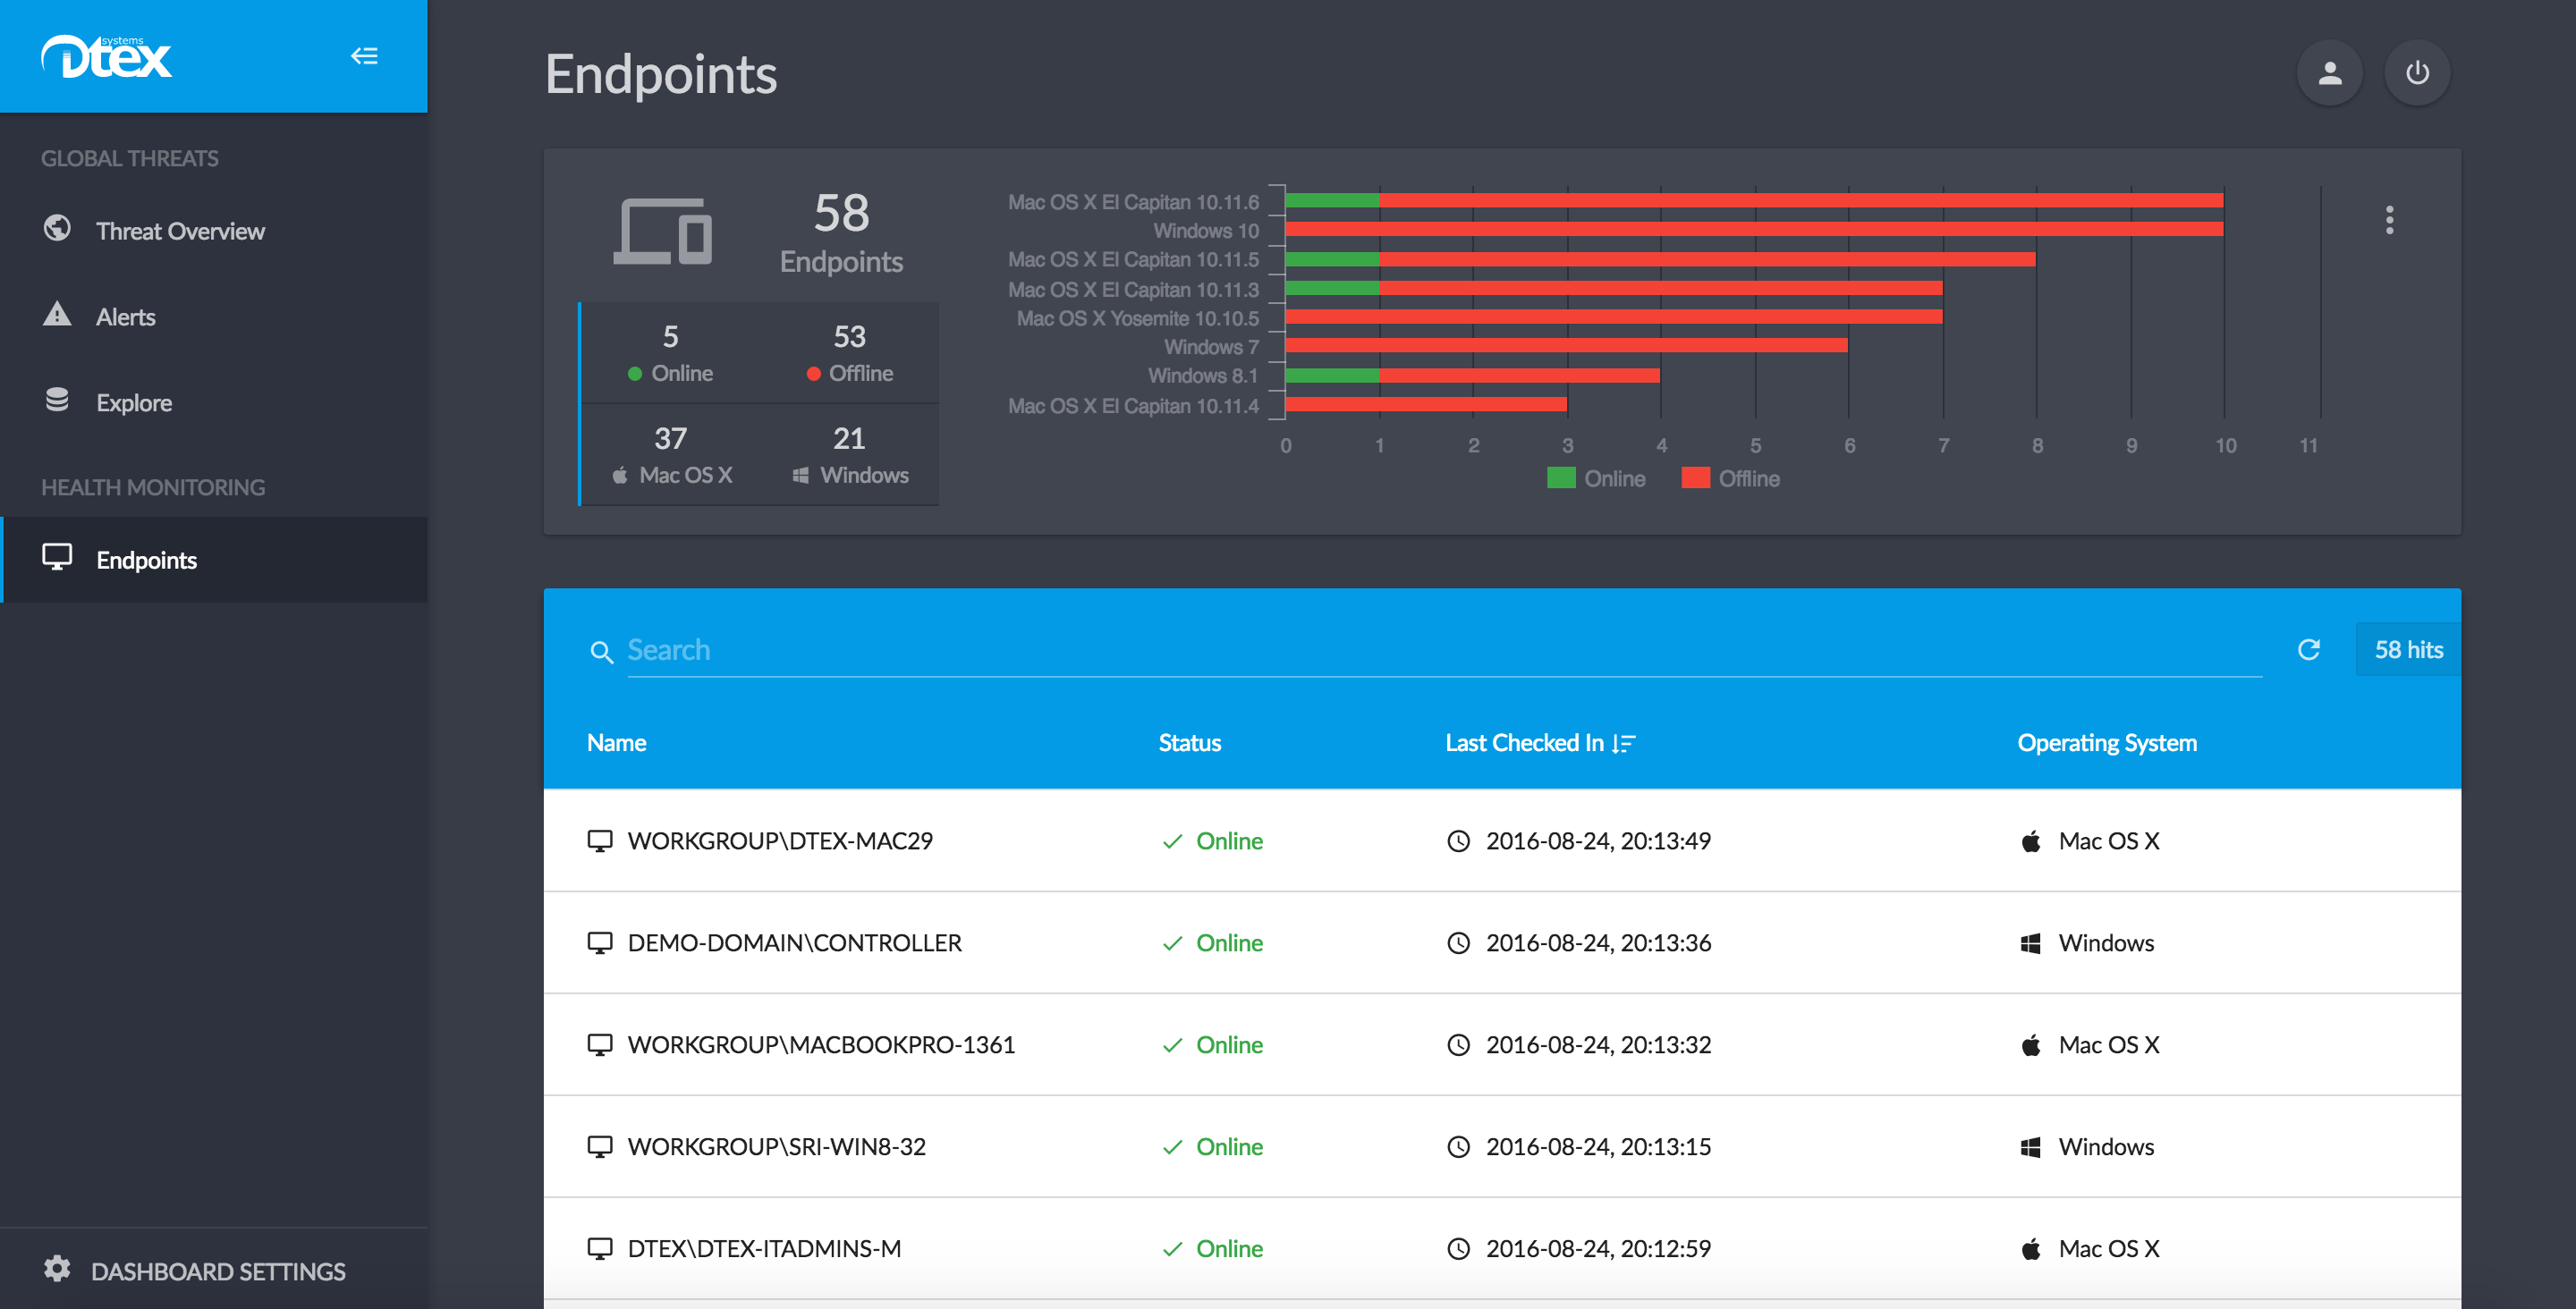The image size is (2576, 1309).
Task: Click the Windows 10 offline bar
Action: pos(1754,229)
